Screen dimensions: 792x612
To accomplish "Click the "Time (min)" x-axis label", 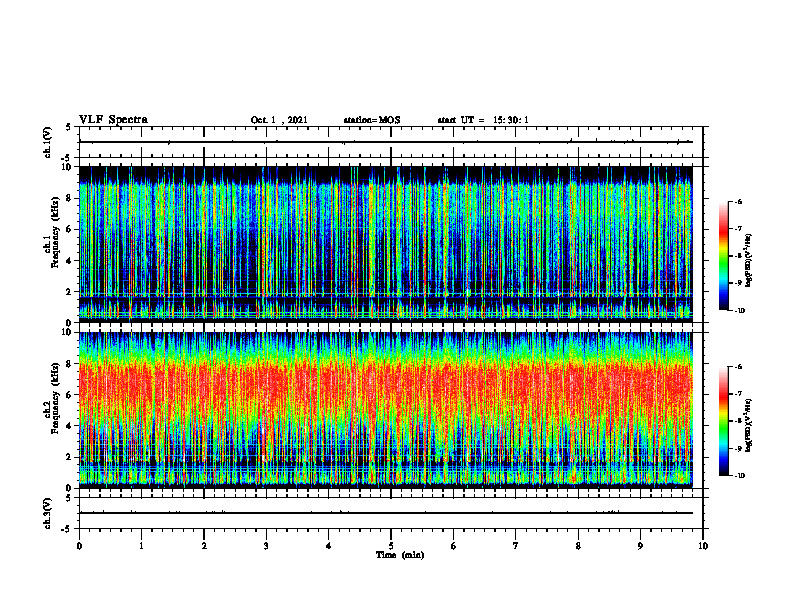I will click(x=400, y=555).
